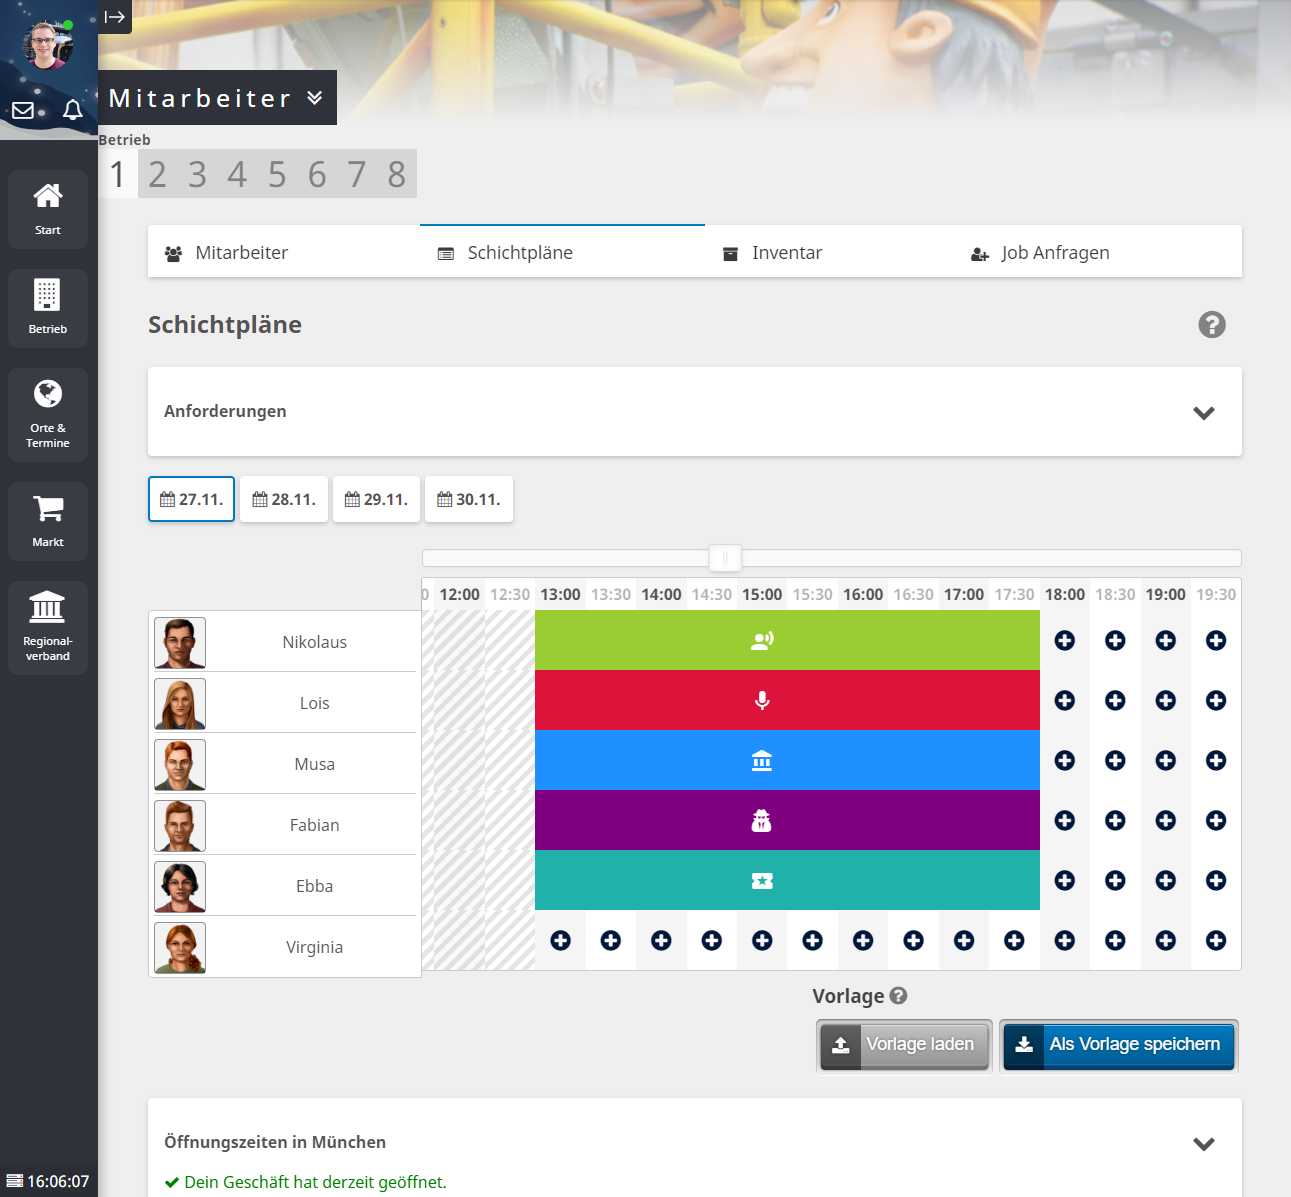Click the help icon beside Vorlage
Image resolution: width=1291 pixels, height=1197 pixels.
(898, 996)
